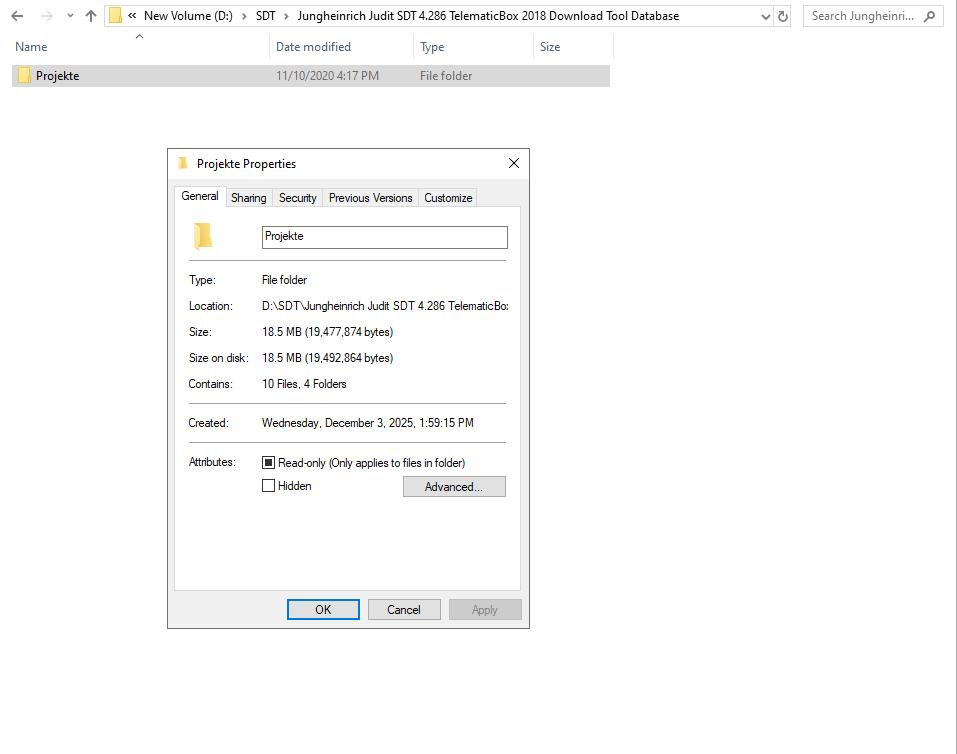Click the 10 Files, 4 Folders text
This screenshot has width=957, height=754.
[304, 384]
